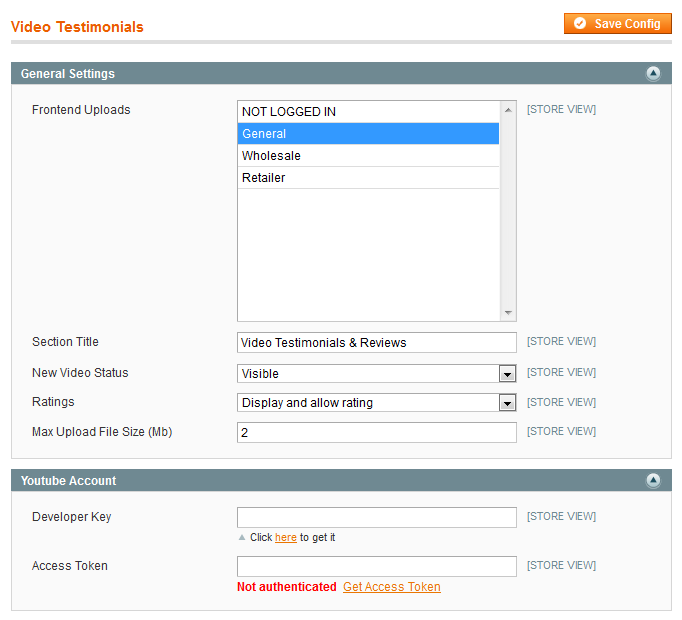Click the Developer Key input field
This screenshot has width=682, height=620.
point(377,517)
